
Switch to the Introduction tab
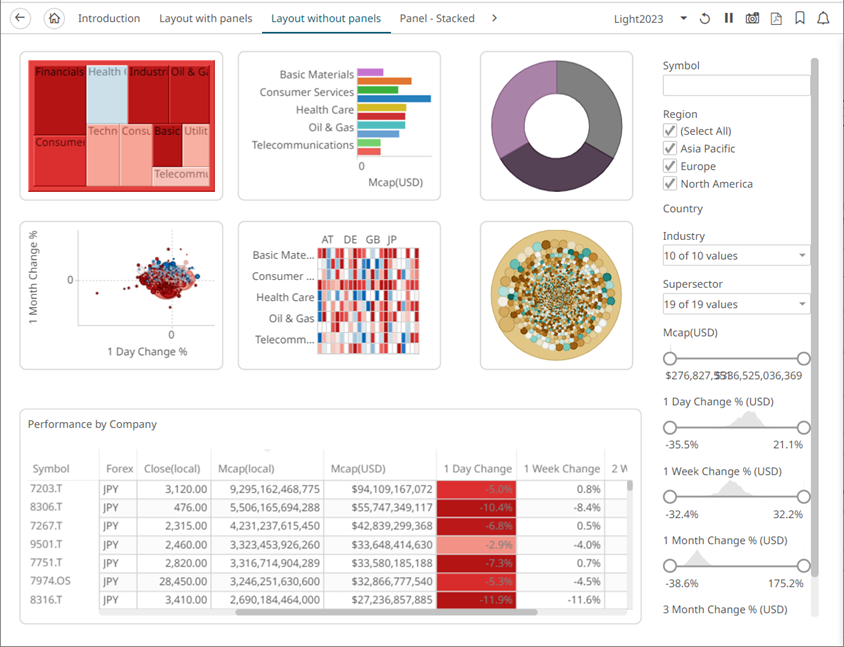(x=109, y=18)
